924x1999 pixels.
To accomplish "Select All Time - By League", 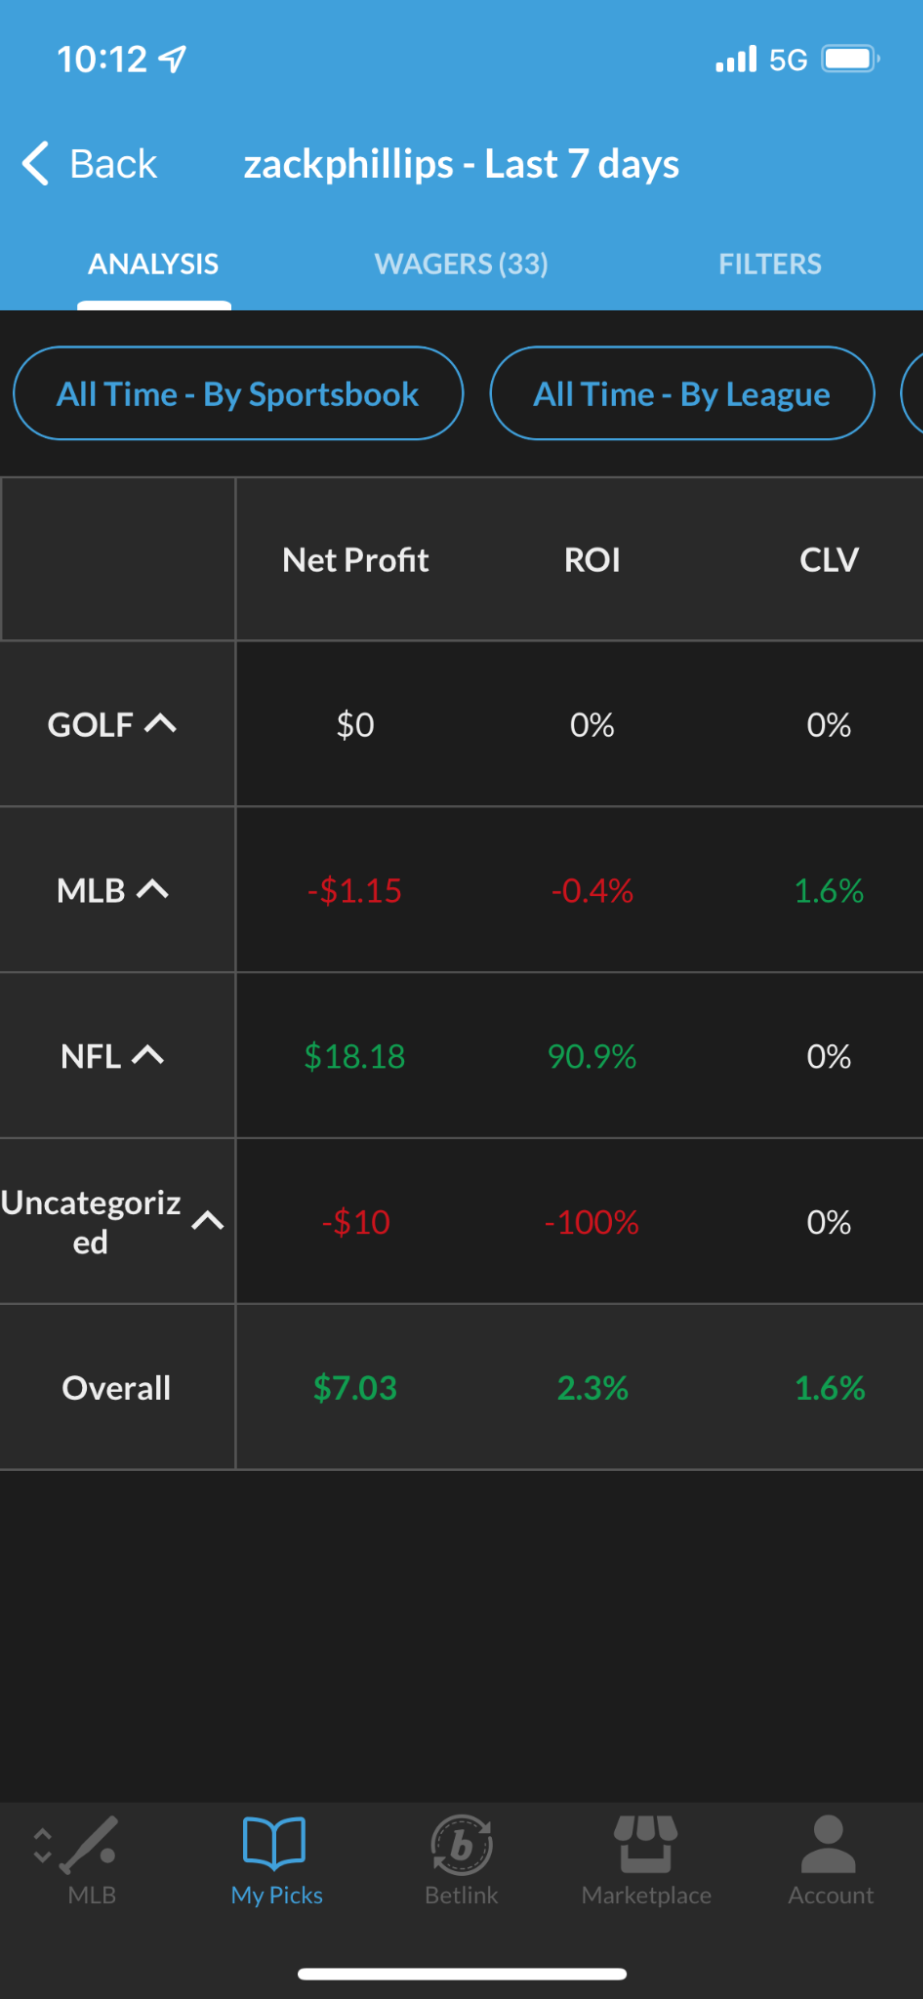I will (x=682, y=393).
